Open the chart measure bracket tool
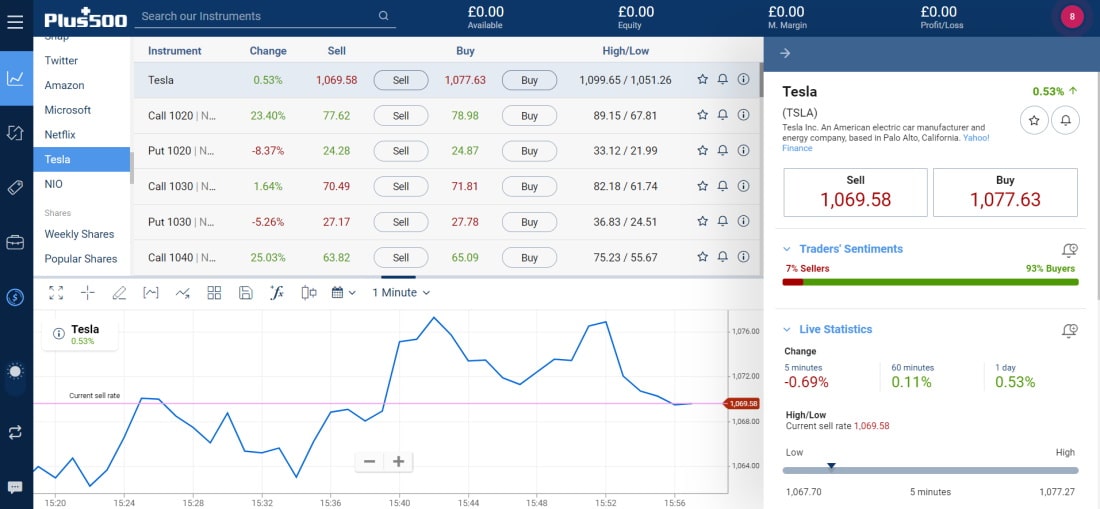This screenshot has height=509, width=1100. pyautogui.click(x=151, y=292)
